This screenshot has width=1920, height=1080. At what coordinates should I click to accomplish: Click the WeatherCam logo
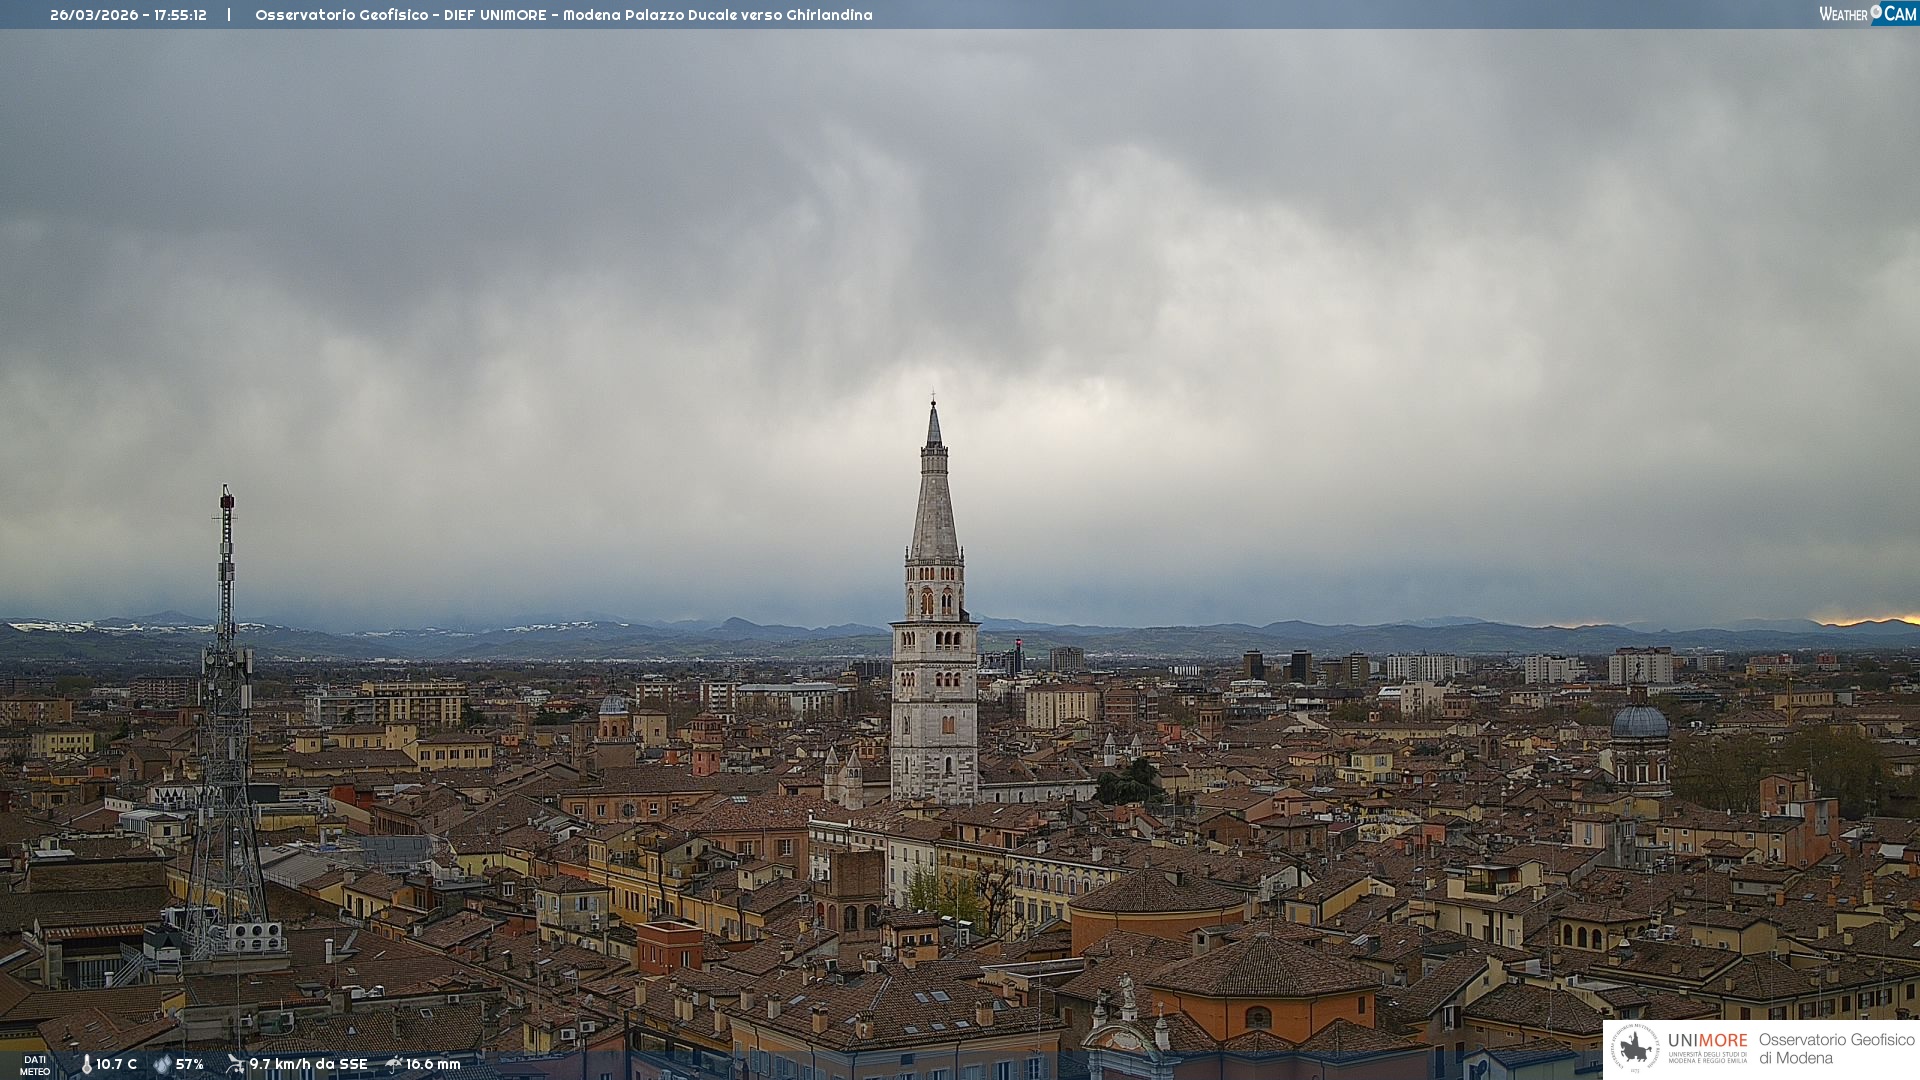click(x=1867, y=14)
